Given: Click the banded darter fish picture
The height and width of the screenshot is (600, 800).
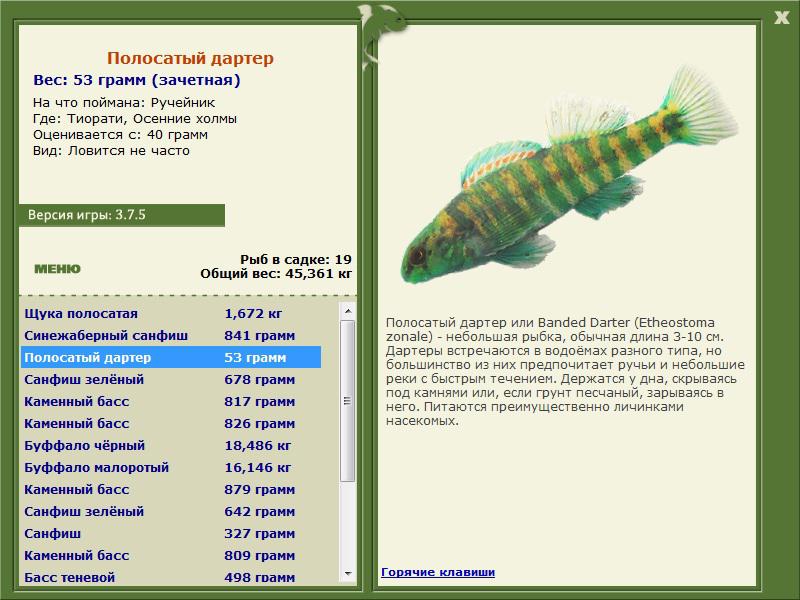Looking at the screenshot, I should point(569,176).
